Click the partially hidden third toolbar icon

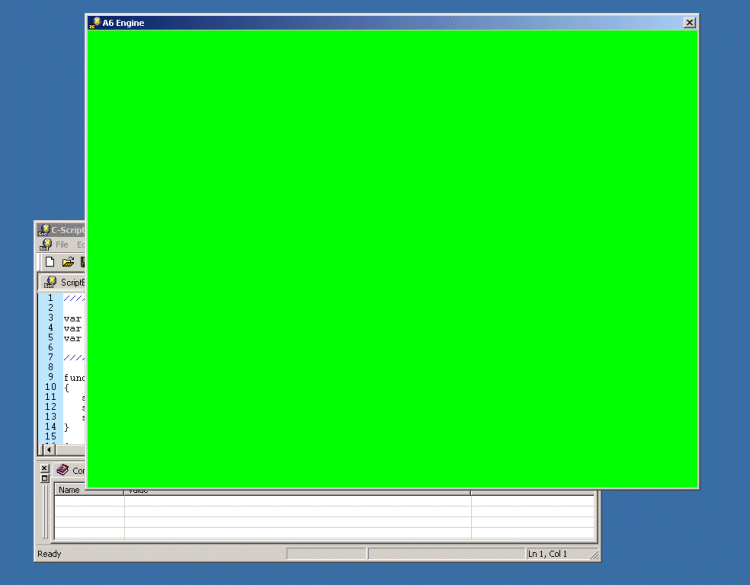point(83,262)
